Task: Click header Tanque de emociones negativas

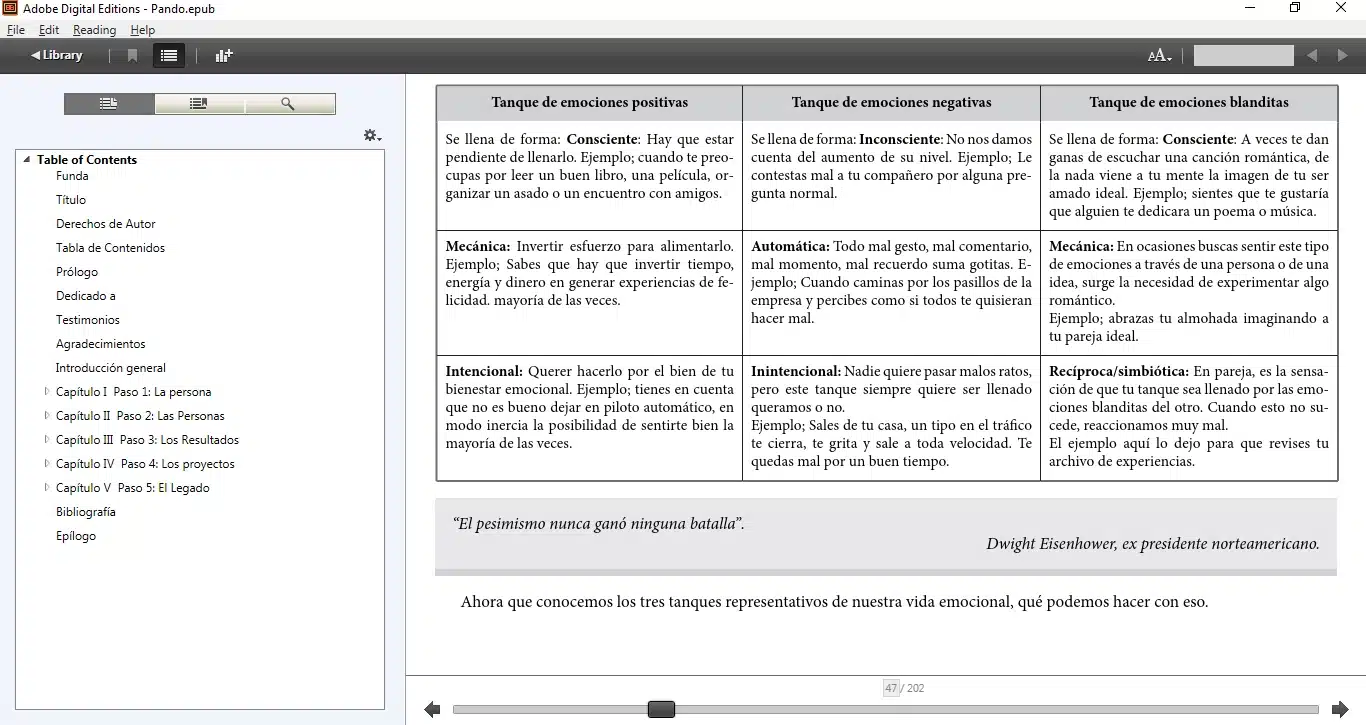Action: click(892, 102)
